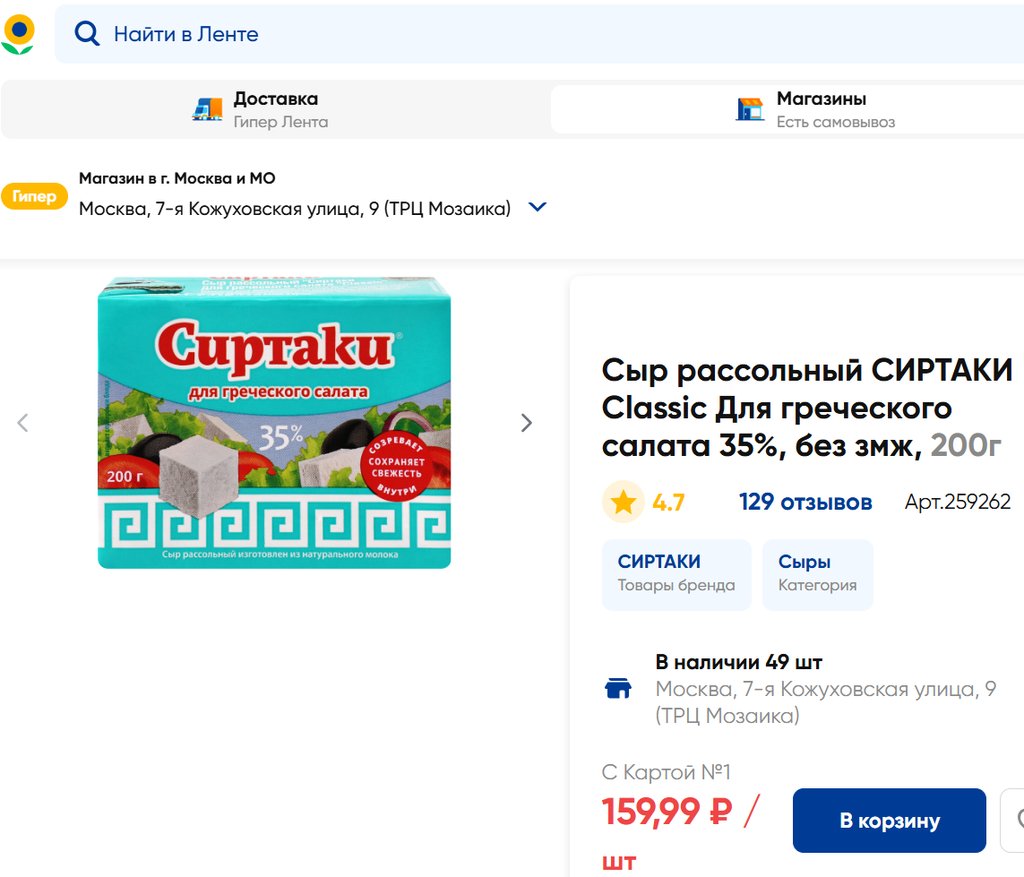
Task: Click the Lenta sunflower logo
Action: tap(18, 33)
